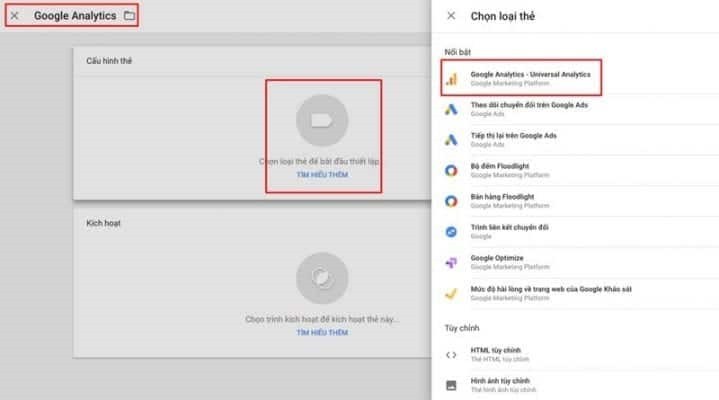Close the Chọn loại thẻ panel
Image resolution: width=719 pixels, height=400 pixels.
click(451, 16)
